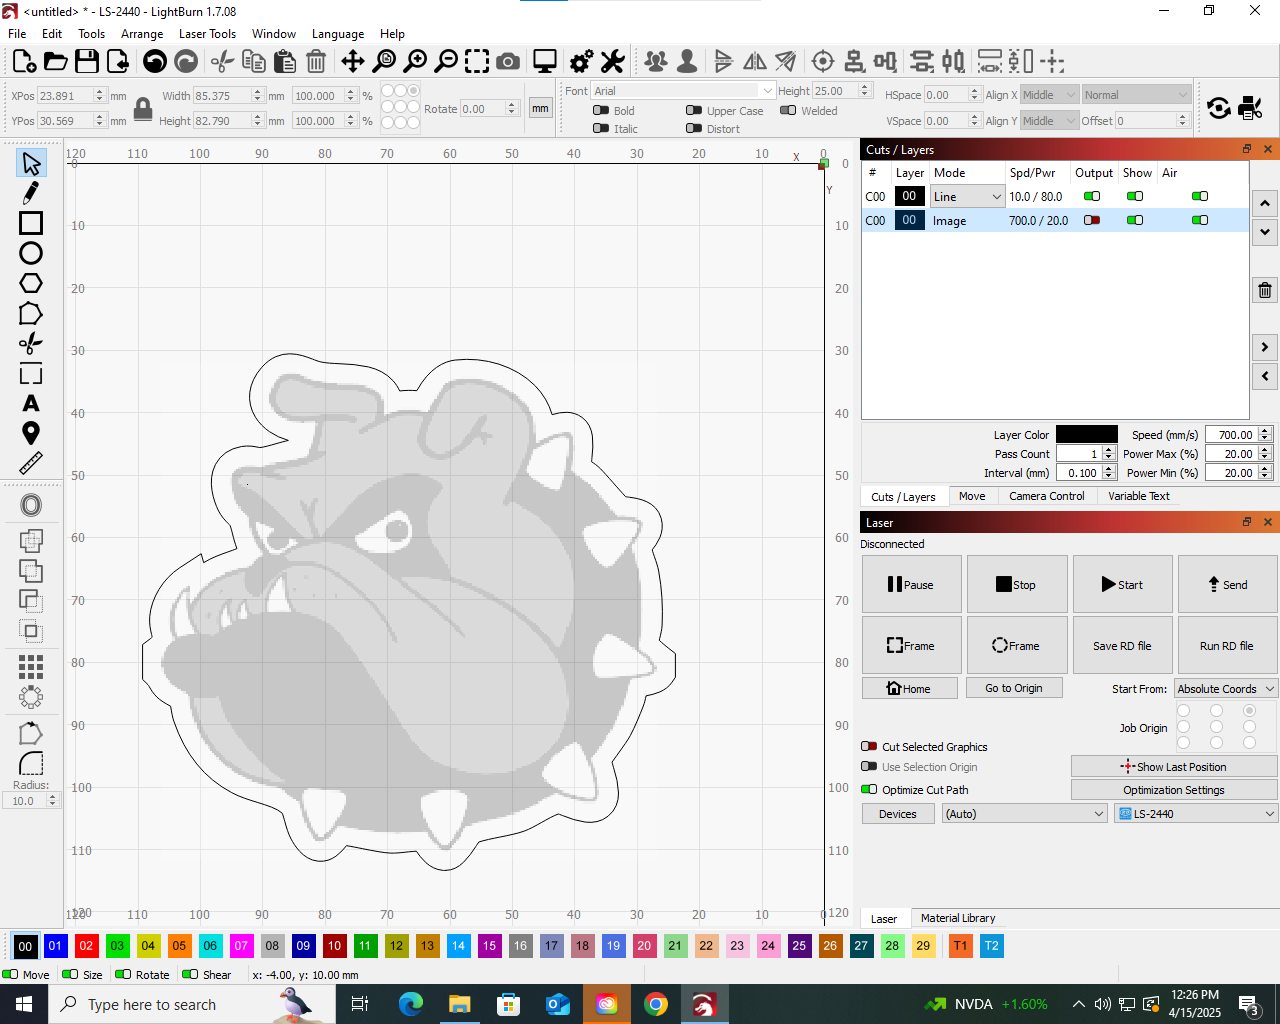
Task: Enable Cut Selected Graphics
Action: coord(869,746)
